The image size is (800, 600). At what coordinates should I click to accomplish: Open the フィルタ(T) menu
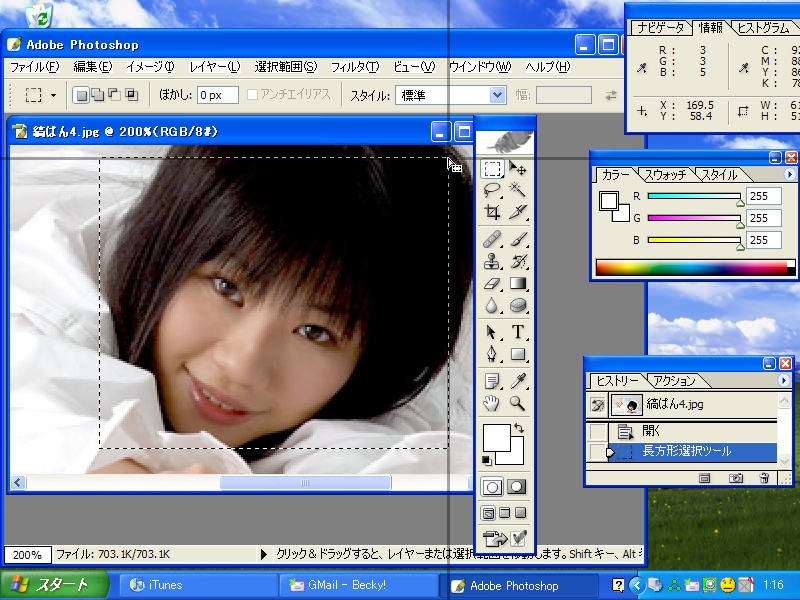[x=355, y=67]
